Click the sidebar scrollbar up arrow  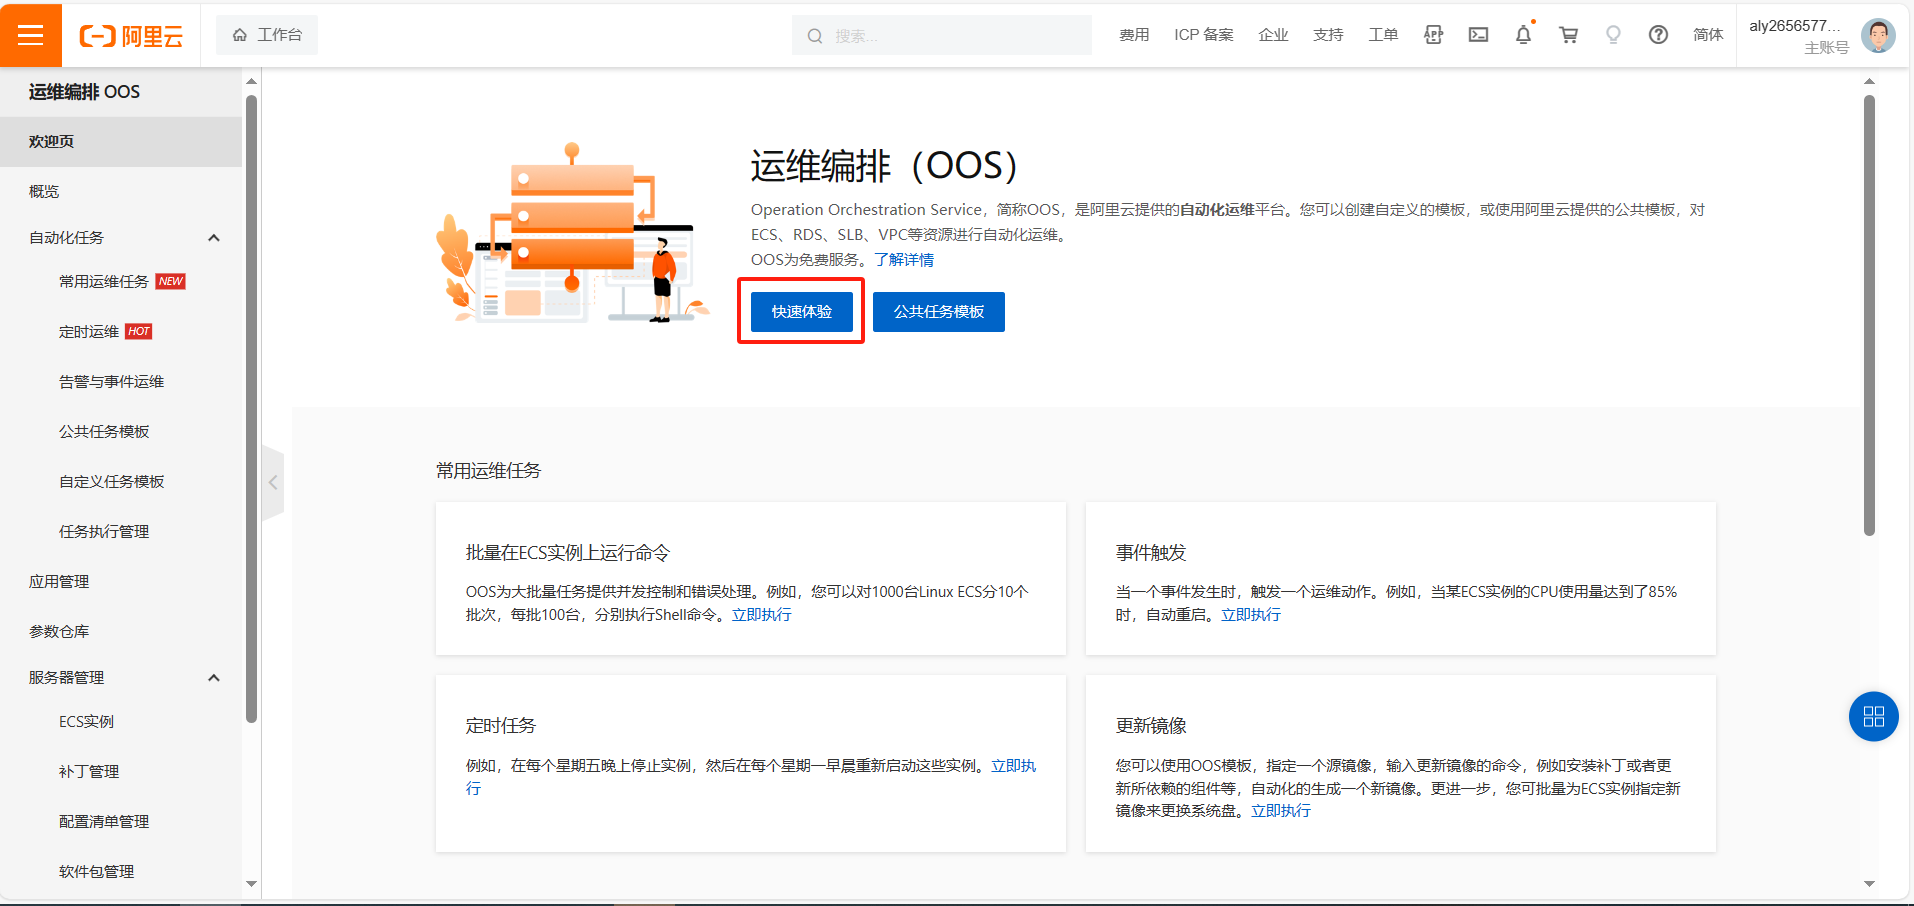(252, 81)
